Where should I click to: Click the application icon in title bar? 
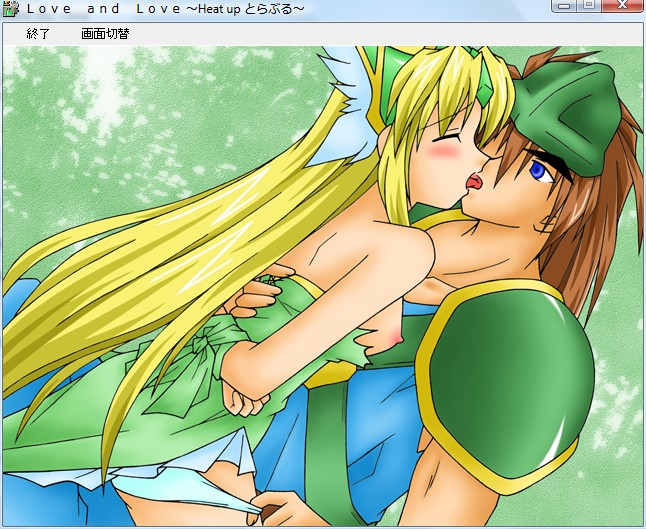click(x=11, y=9)
